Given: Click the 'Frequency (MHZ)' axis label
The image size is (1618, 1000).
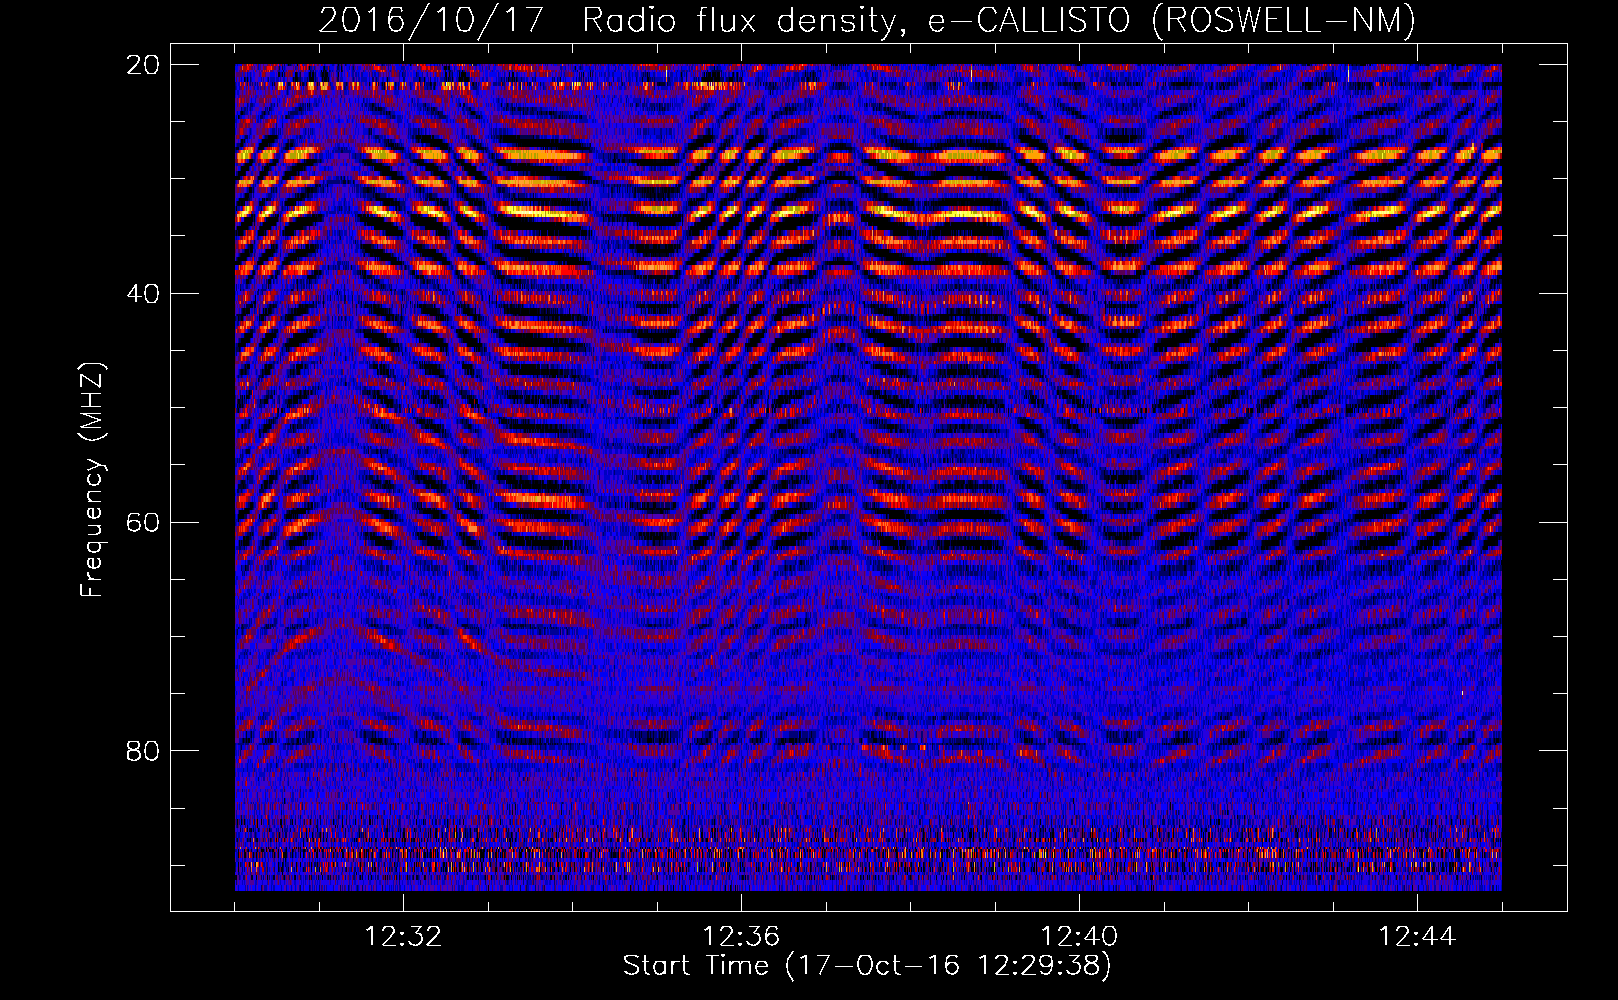Looking at the screenshot, I should coord(92,480).
